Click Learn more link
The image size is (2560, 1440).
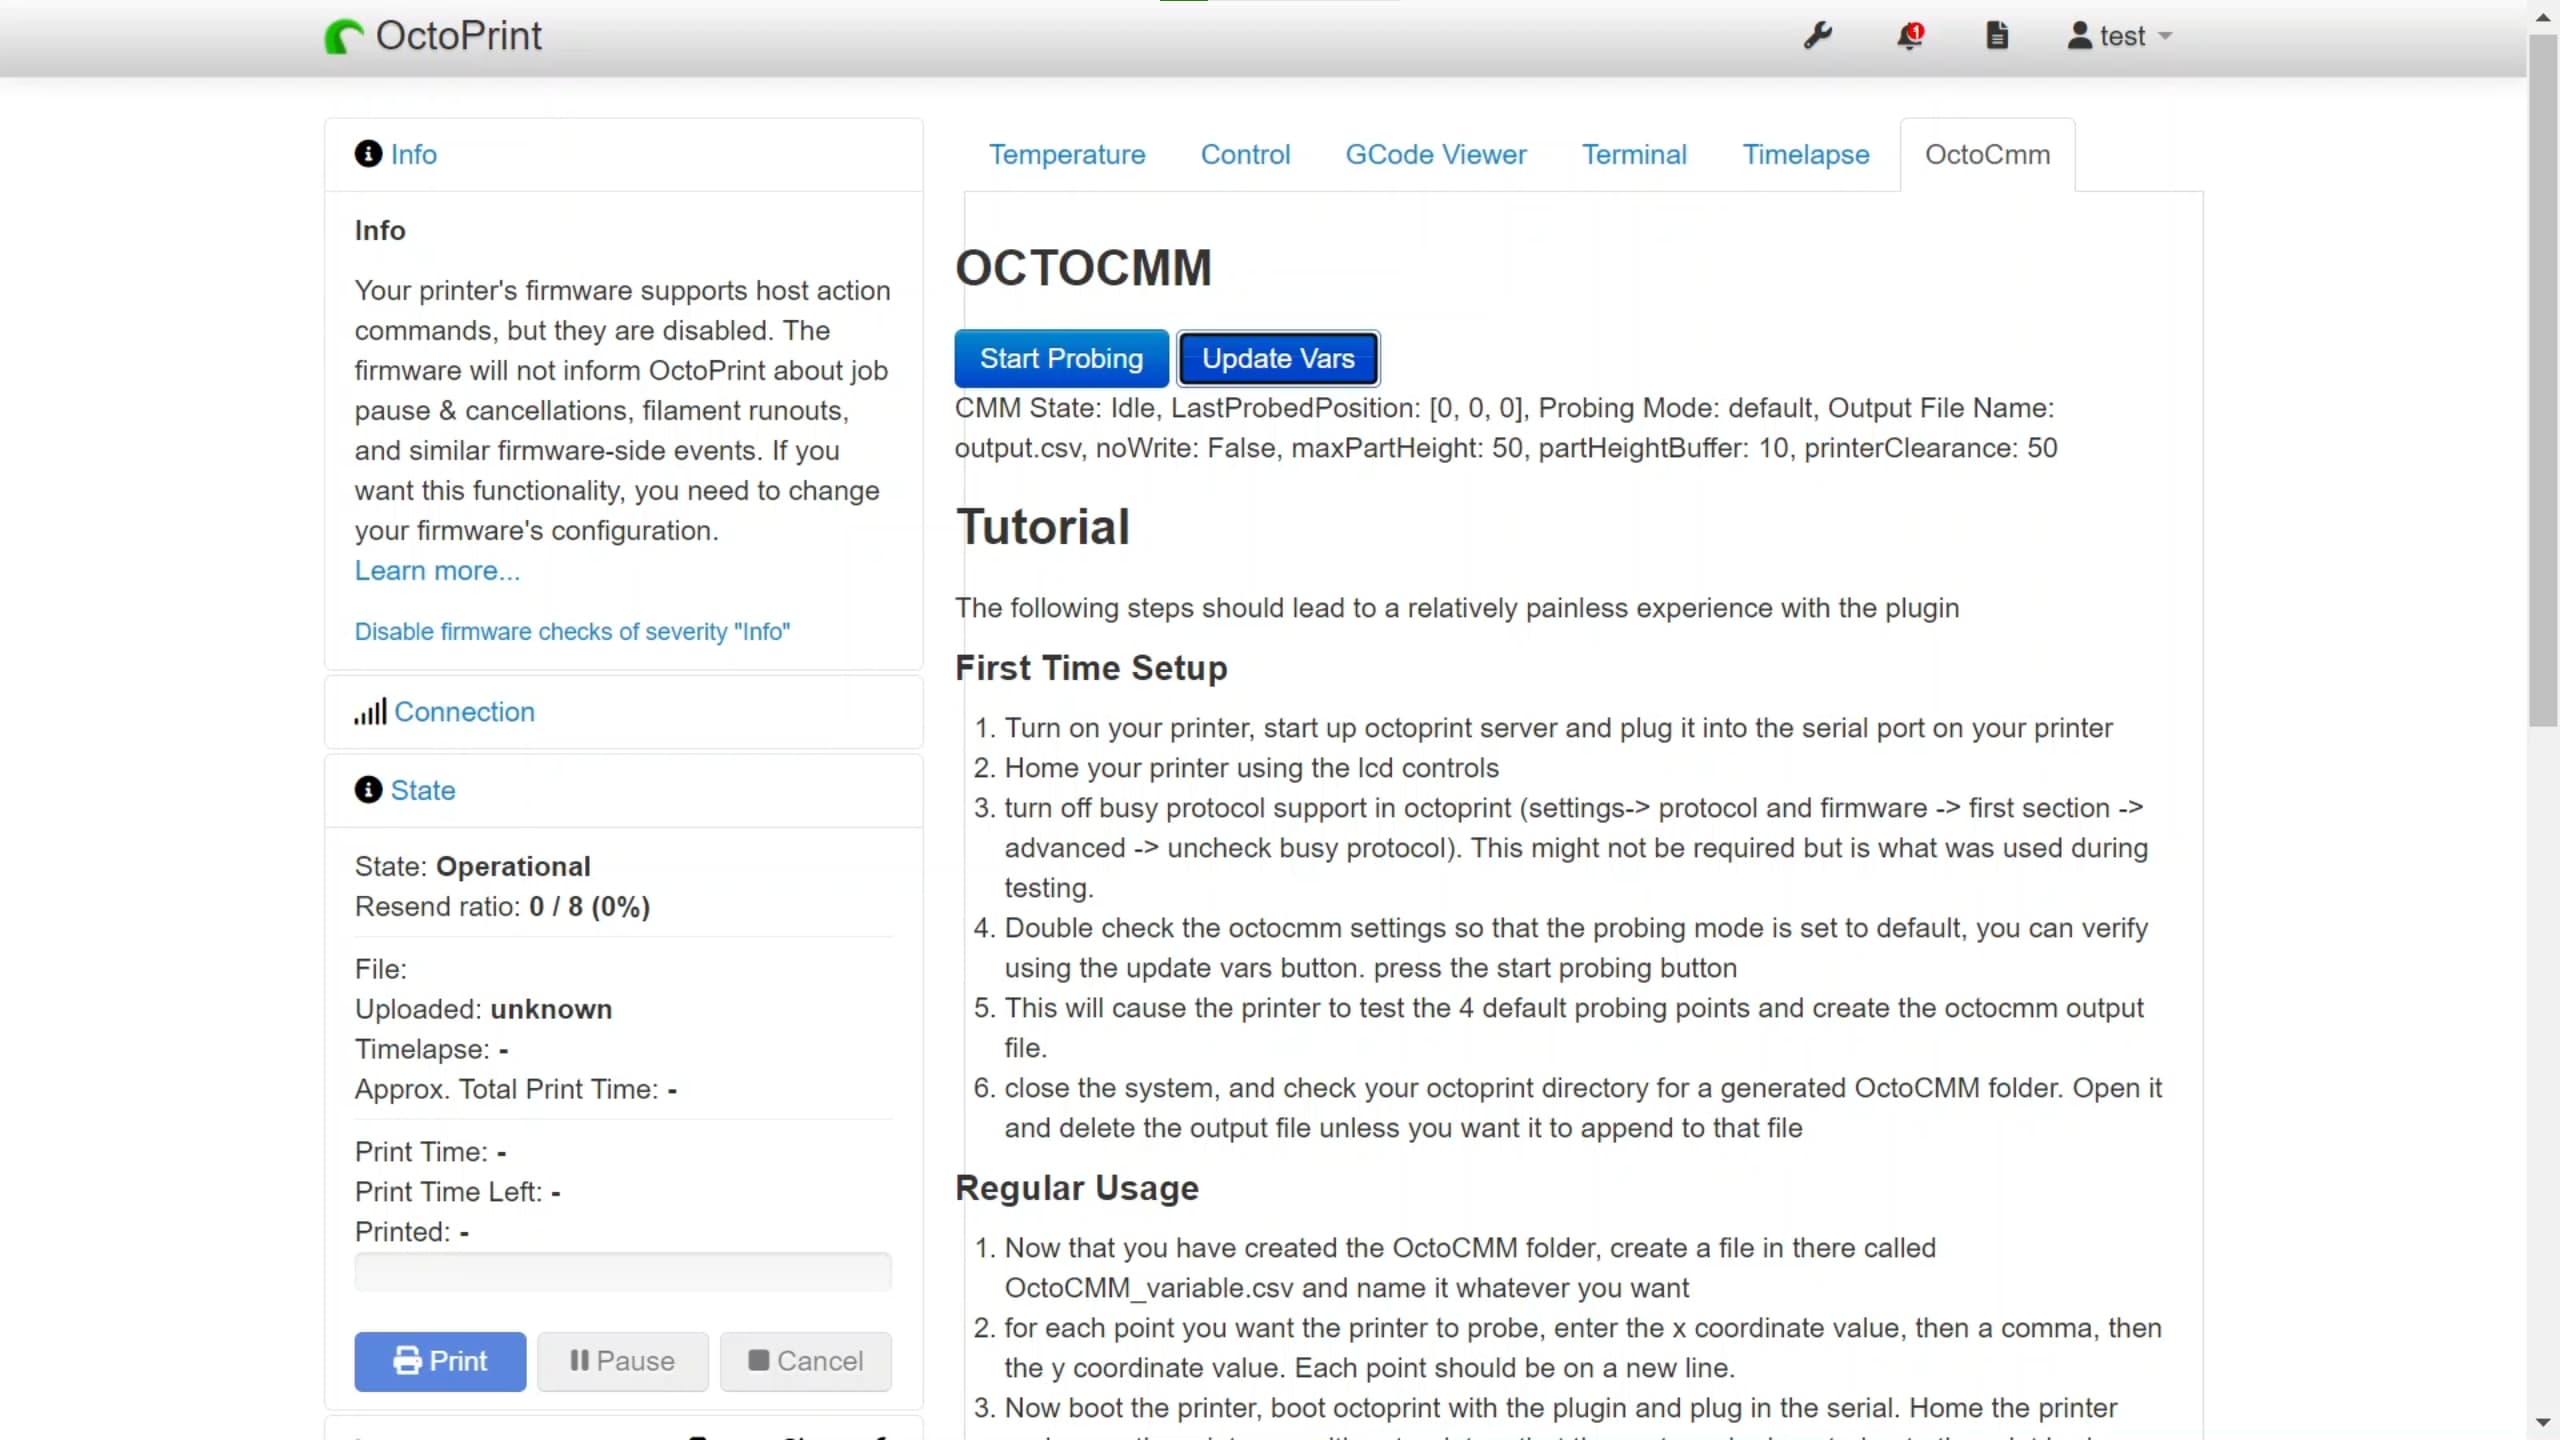point(436,570)
